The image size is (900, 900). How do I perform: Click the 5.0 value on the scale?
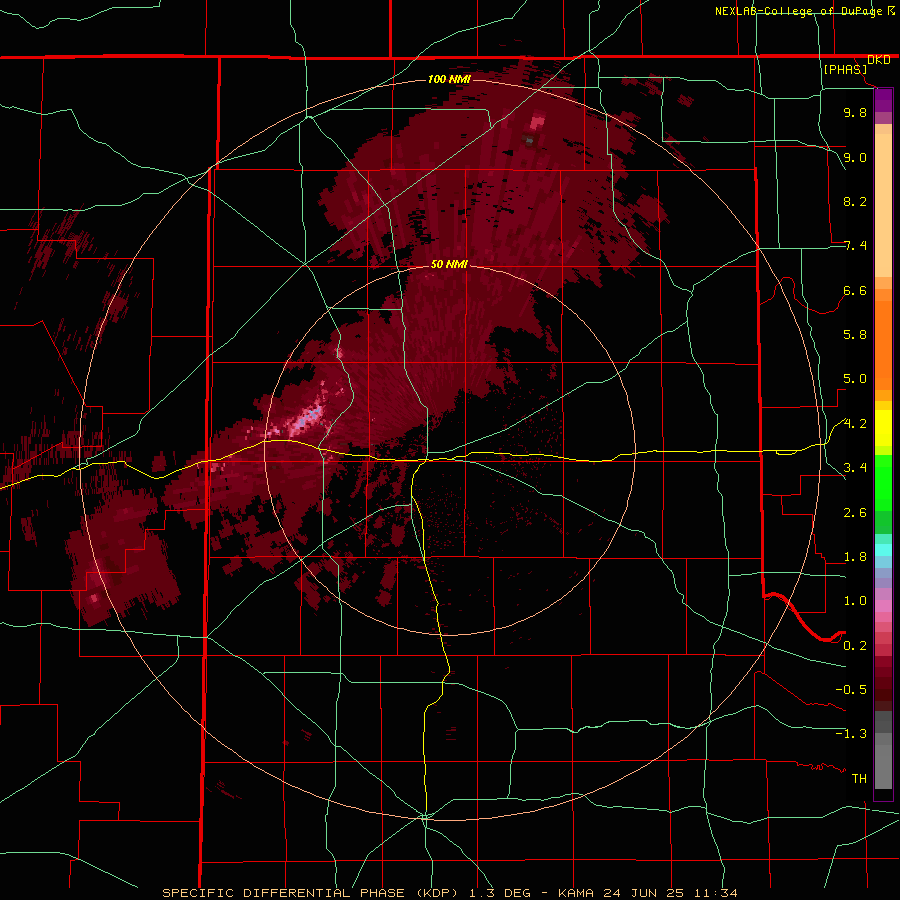tap(855, 379)
